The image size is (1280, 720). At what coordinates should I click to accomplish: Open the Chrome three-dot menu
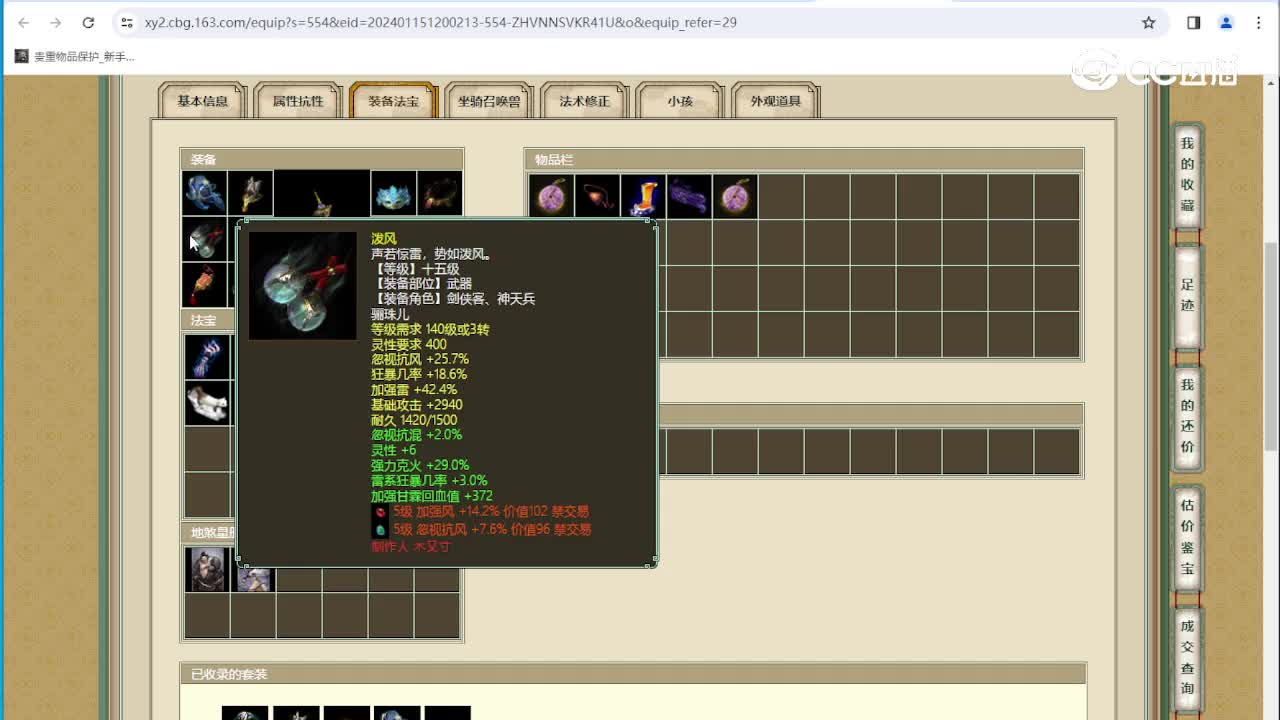coord(1258,22)
